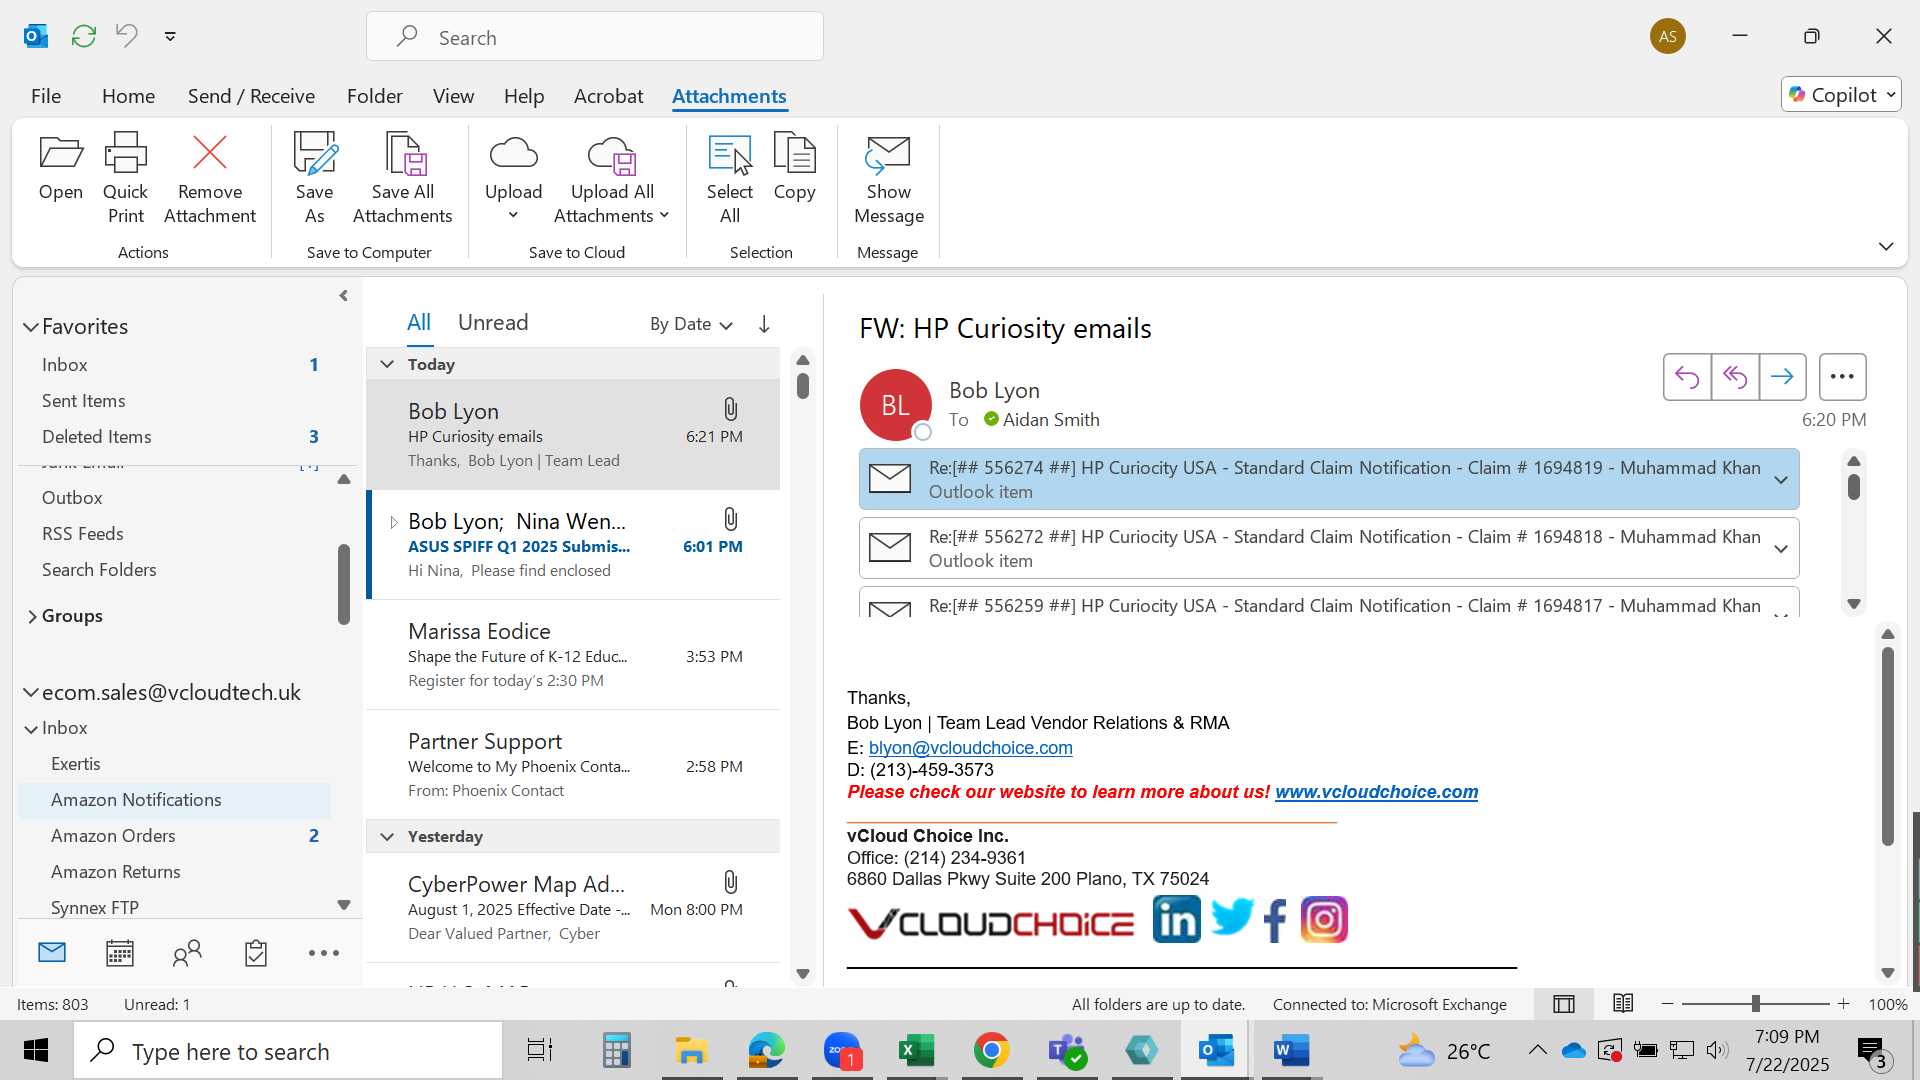Open Chrome from Windows taskbar
Screen dimensions: 1920x1080
991,1051
